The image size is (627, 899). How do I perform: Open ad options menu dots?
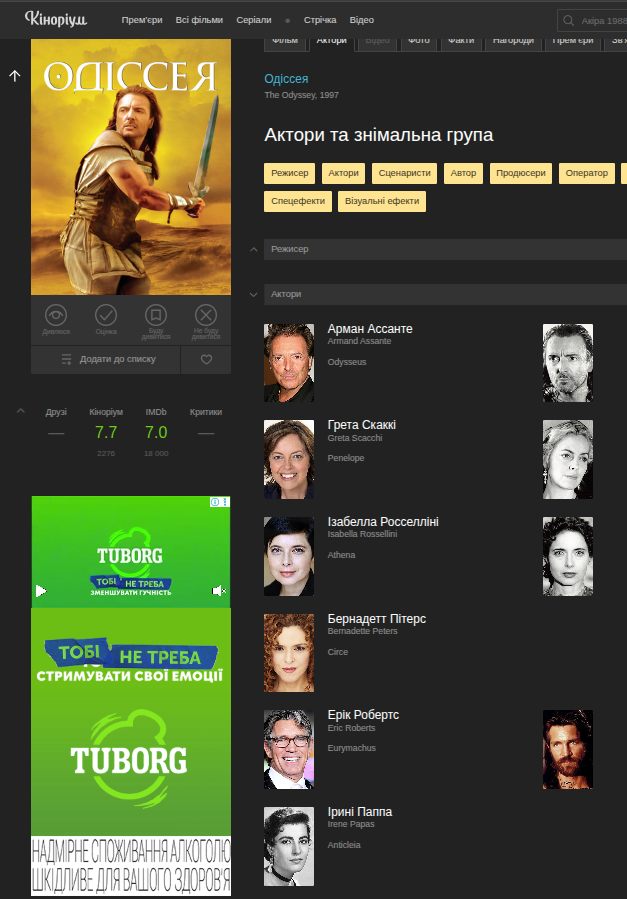pos(225,502)
